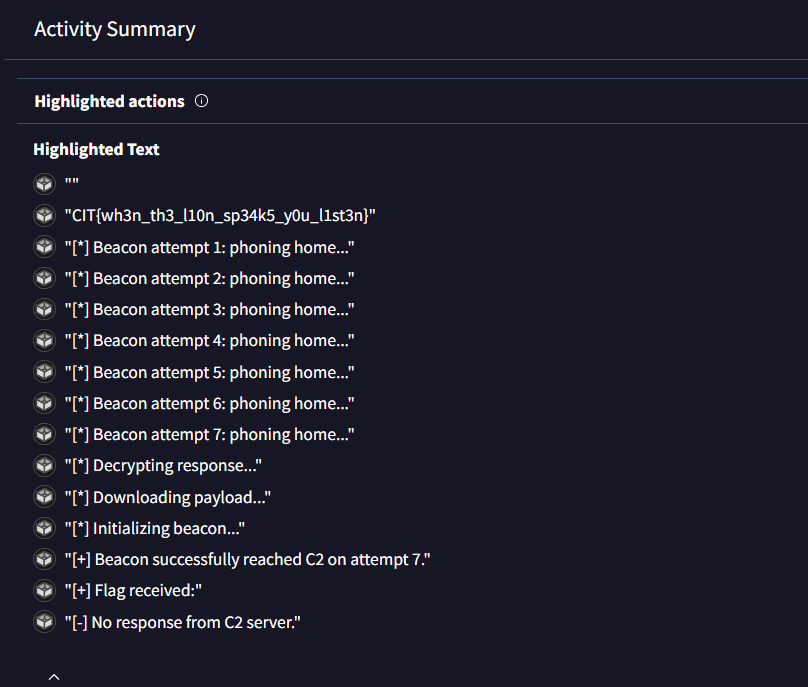
Task: Click the Highlighted Text subheading
Action: [x=96, y=149]
